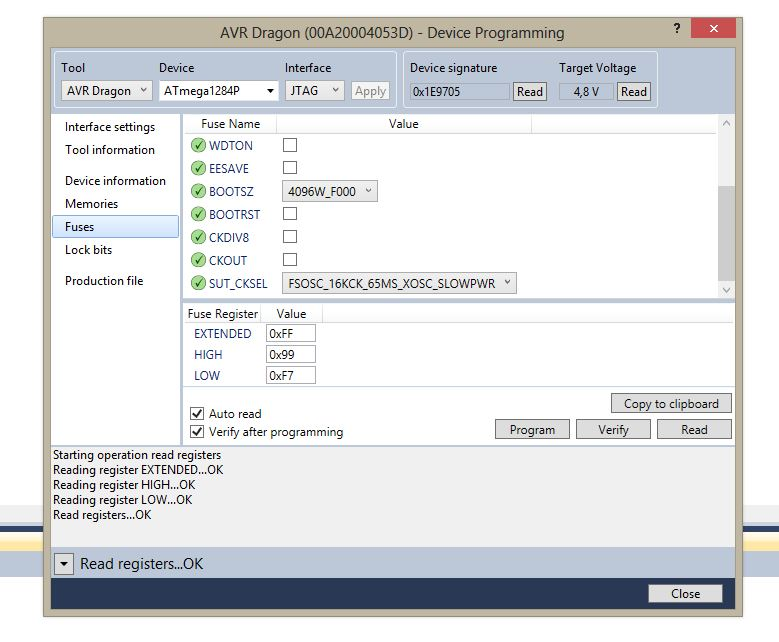The image size is (779, 642).
Task: Click the green check icon beside EESAVE
Action: point(198,168)
